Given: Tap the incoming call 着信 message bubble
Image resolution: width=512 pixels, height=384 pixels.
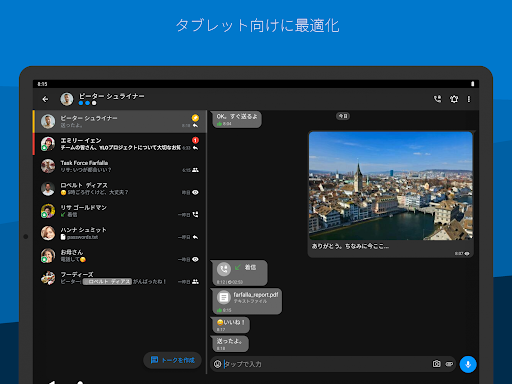Looking at the screenshot, I should 240,273.
